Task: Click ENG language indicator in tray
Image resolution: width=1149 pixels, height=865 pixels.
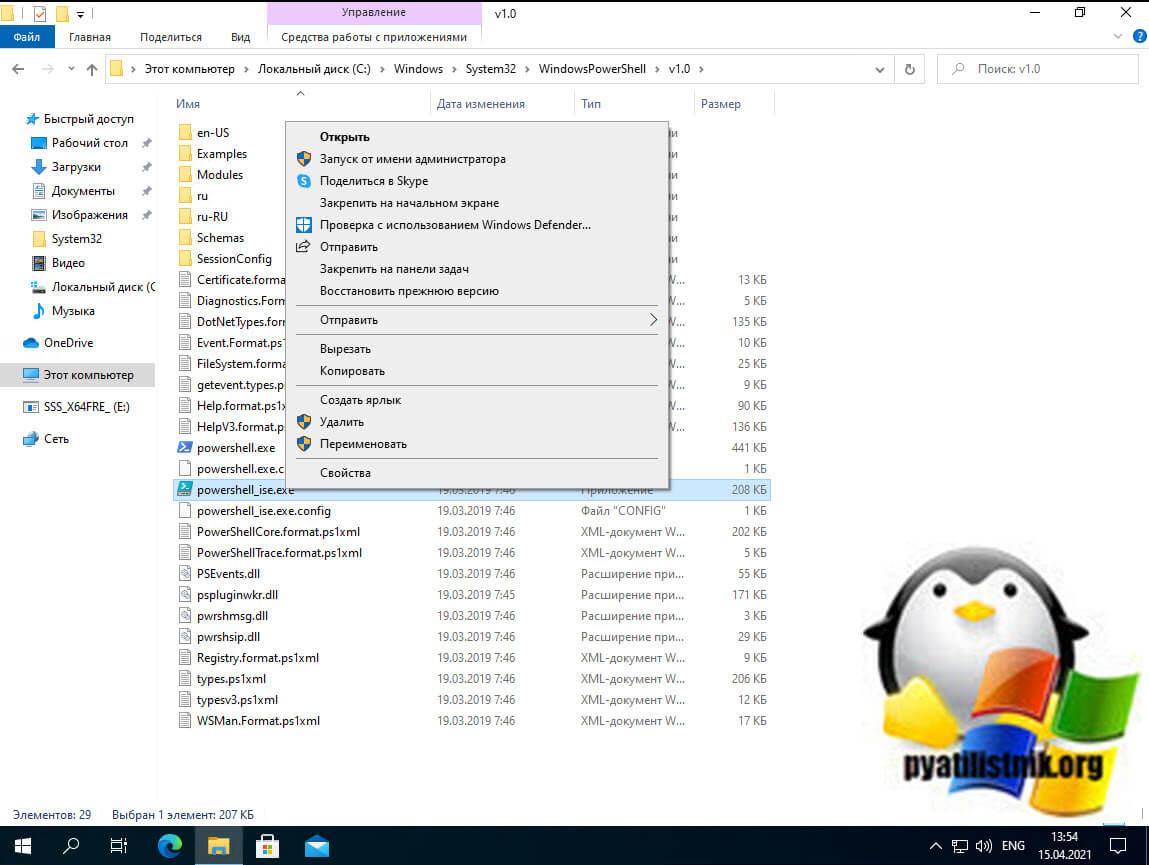Action: [1013, 846]
